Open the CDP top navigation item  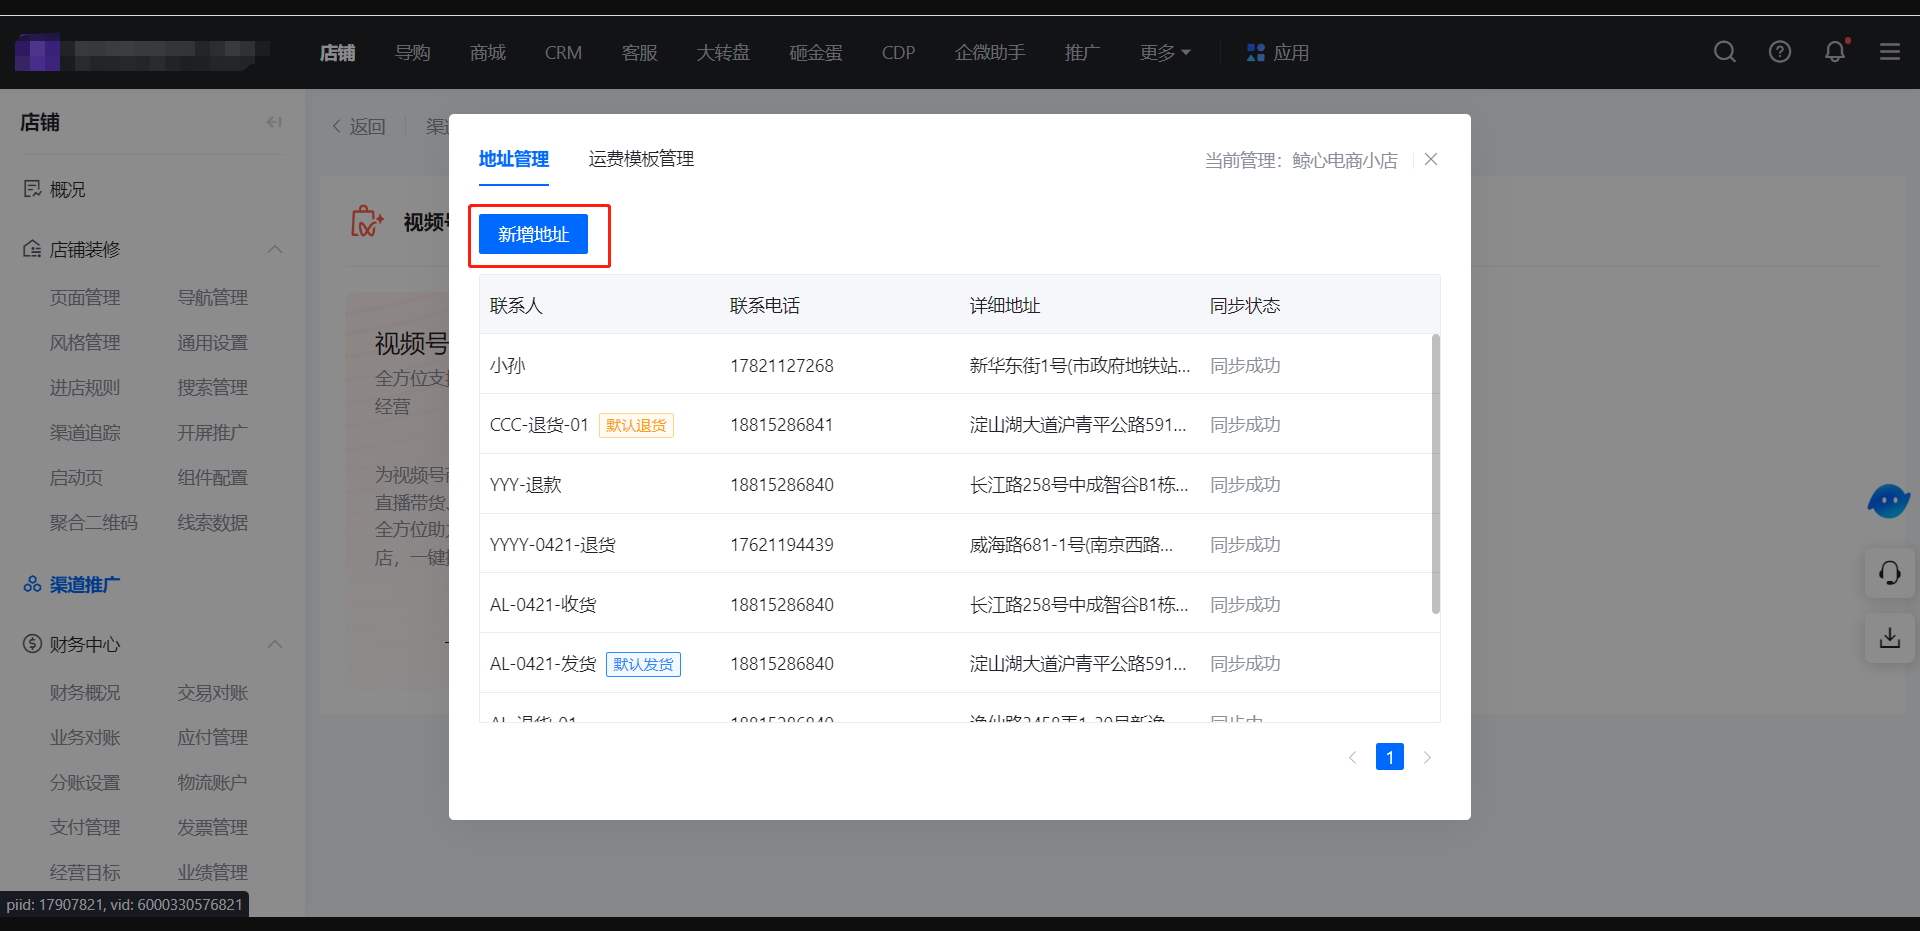pyautogui.click(x=899, y=52)
